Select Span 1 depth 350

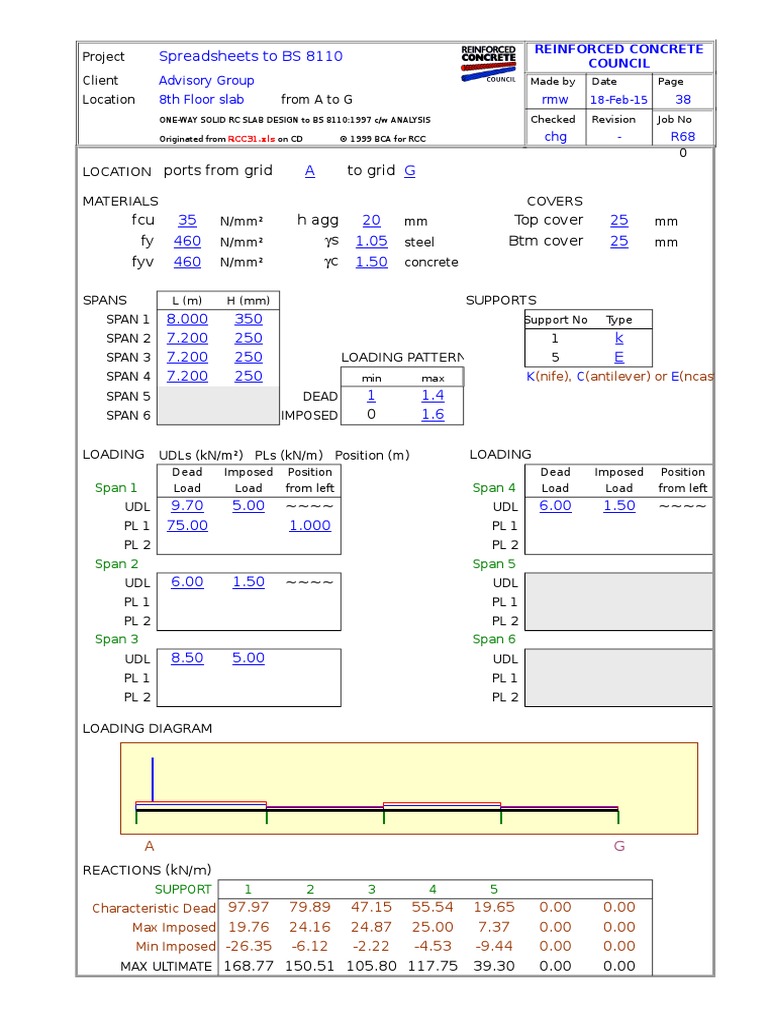click(248, 319)
